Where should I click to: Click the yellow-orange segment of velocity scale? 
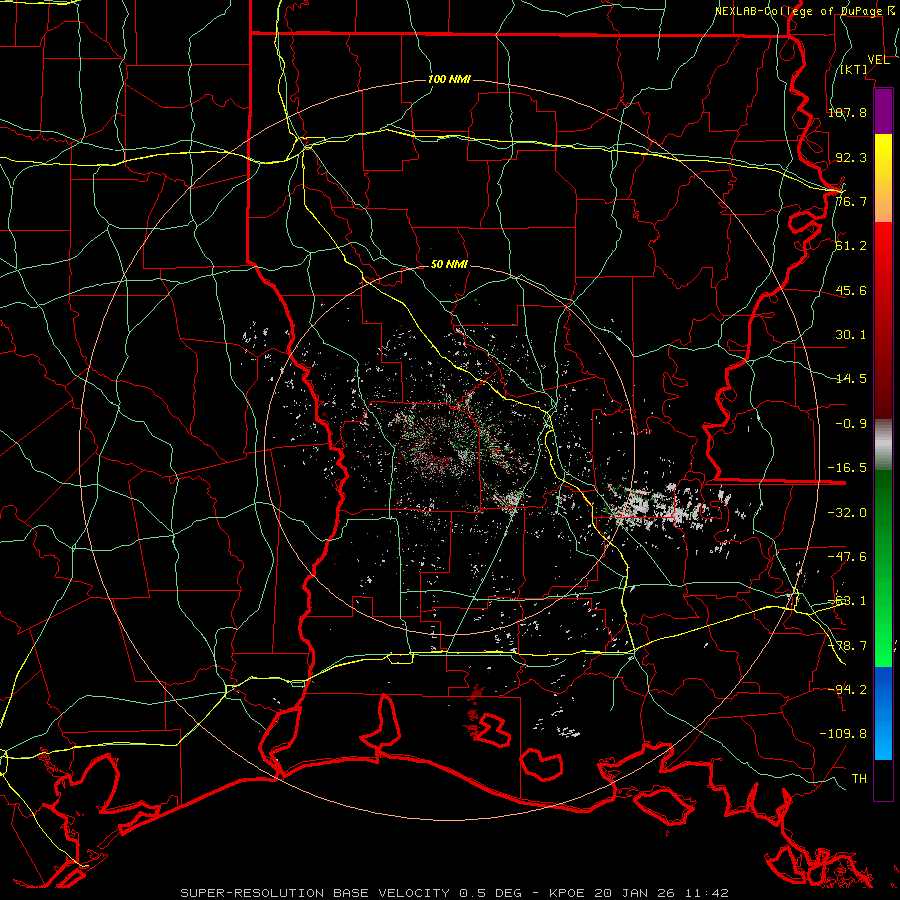[x=883, y=178]
